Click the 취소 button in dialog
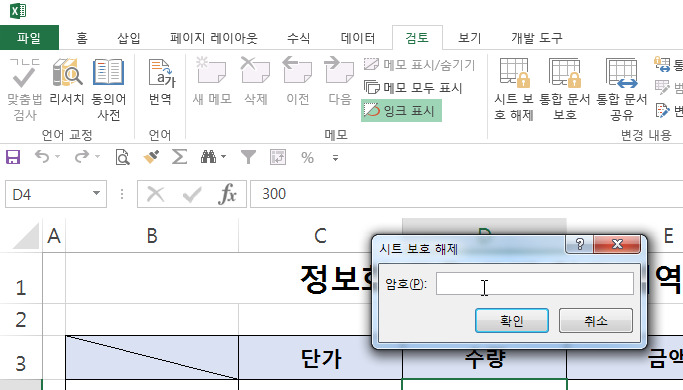The image size is (683, 390). (596, 321)
